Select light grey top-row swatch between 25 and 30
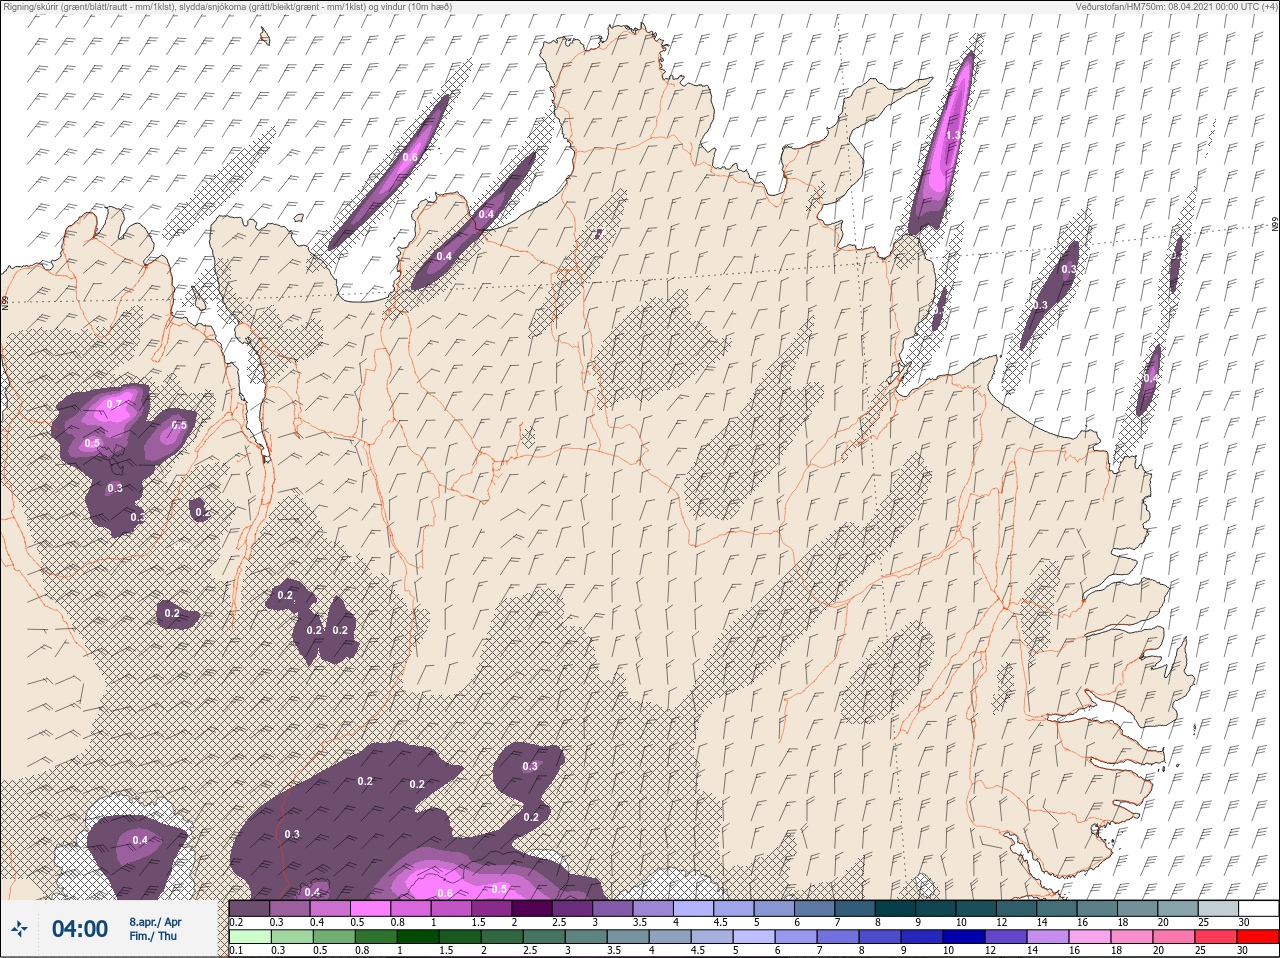The image size is (1280, 958). [1218, 908]
